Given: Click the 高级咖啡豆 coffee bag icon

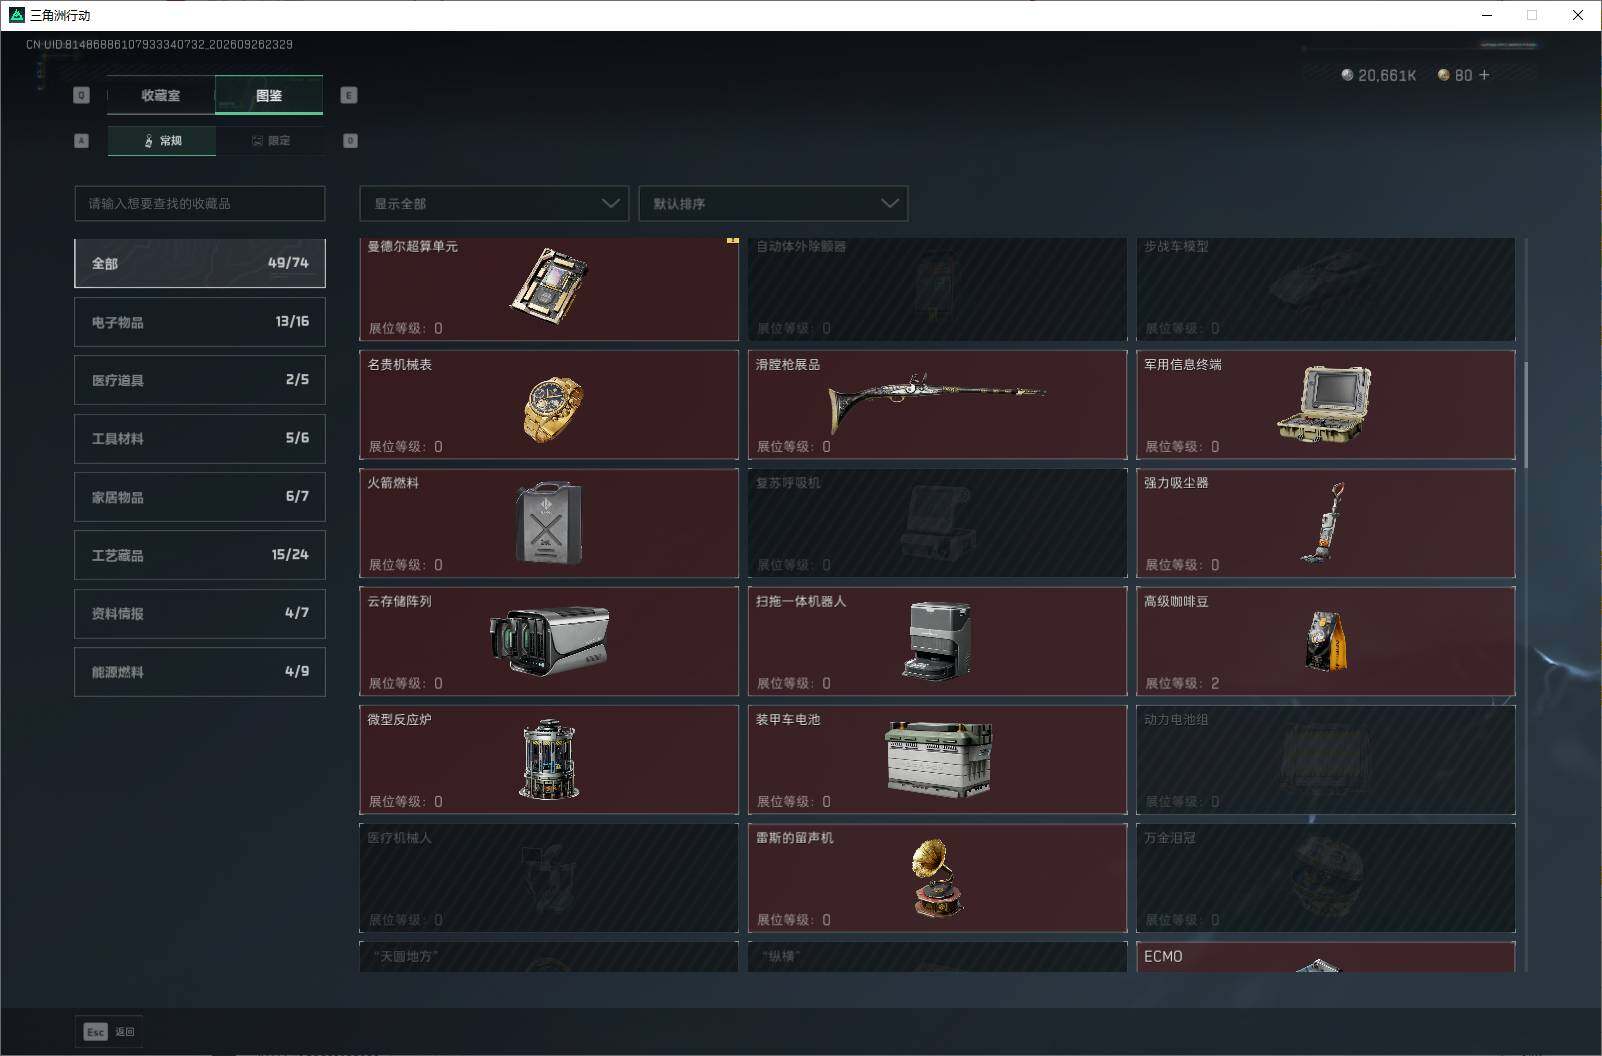Looking at the screenshot, I should click(1326, 640).
